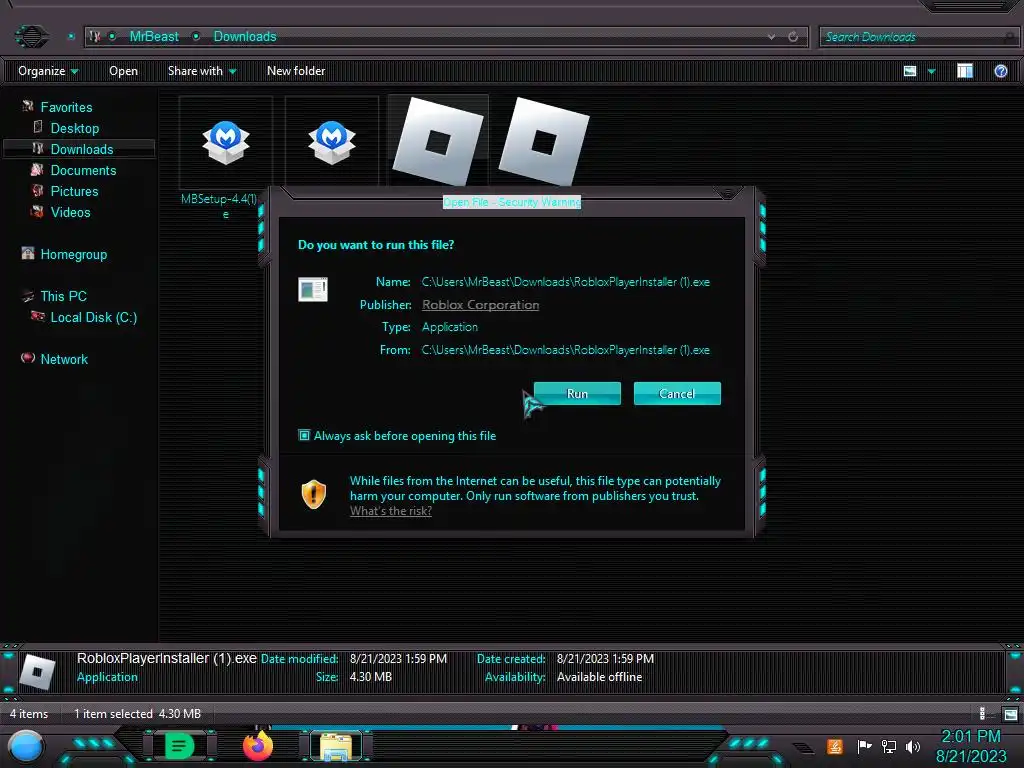Switch to details view via status bar icon
Image resolution: width=1024 pixels, height=768 pixels.
tap(982, 714)
